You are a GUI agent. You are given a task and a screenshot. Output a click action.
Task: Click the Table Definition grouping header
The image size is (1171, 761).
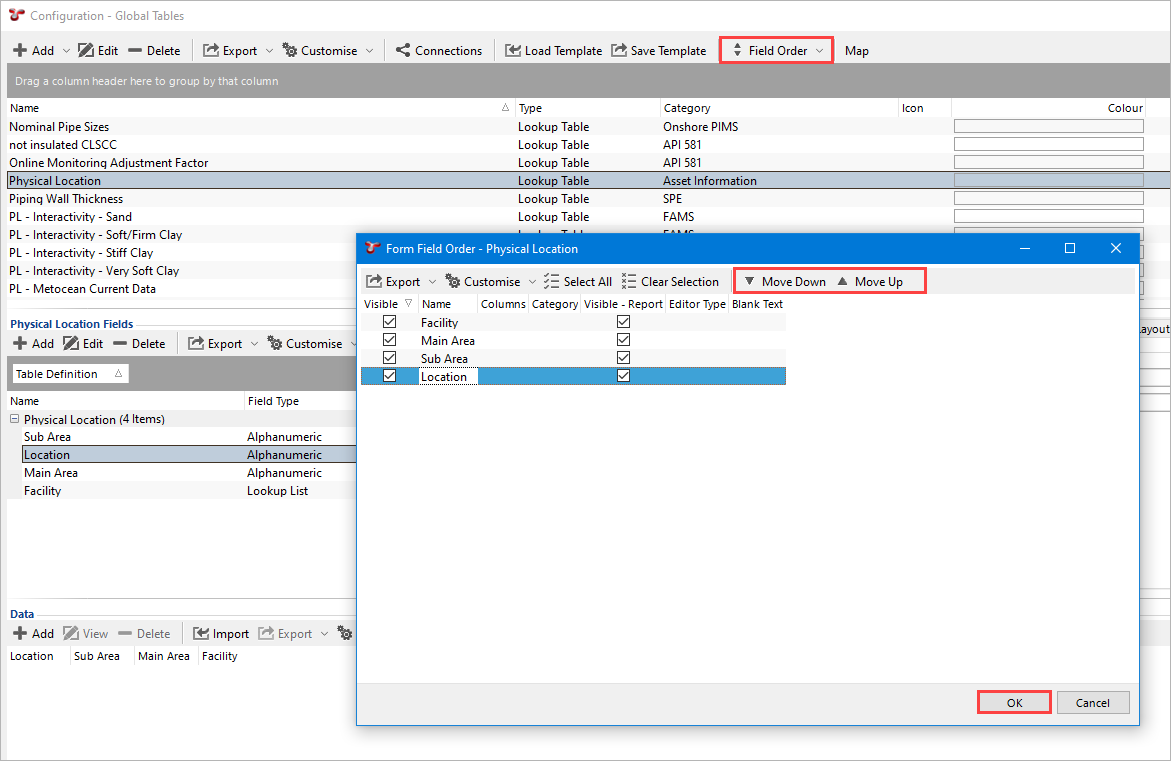[69, 373]
